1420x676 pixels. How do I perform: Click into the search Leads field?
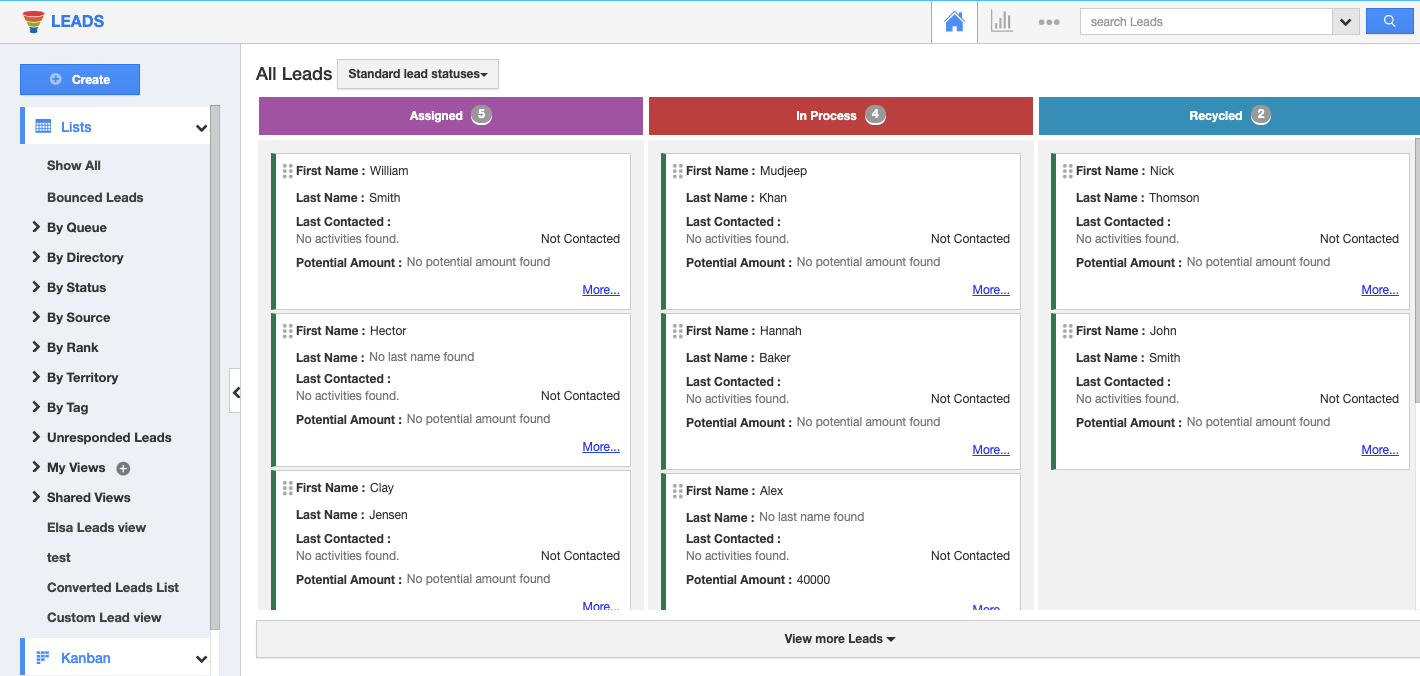[x=1205, y=22]
